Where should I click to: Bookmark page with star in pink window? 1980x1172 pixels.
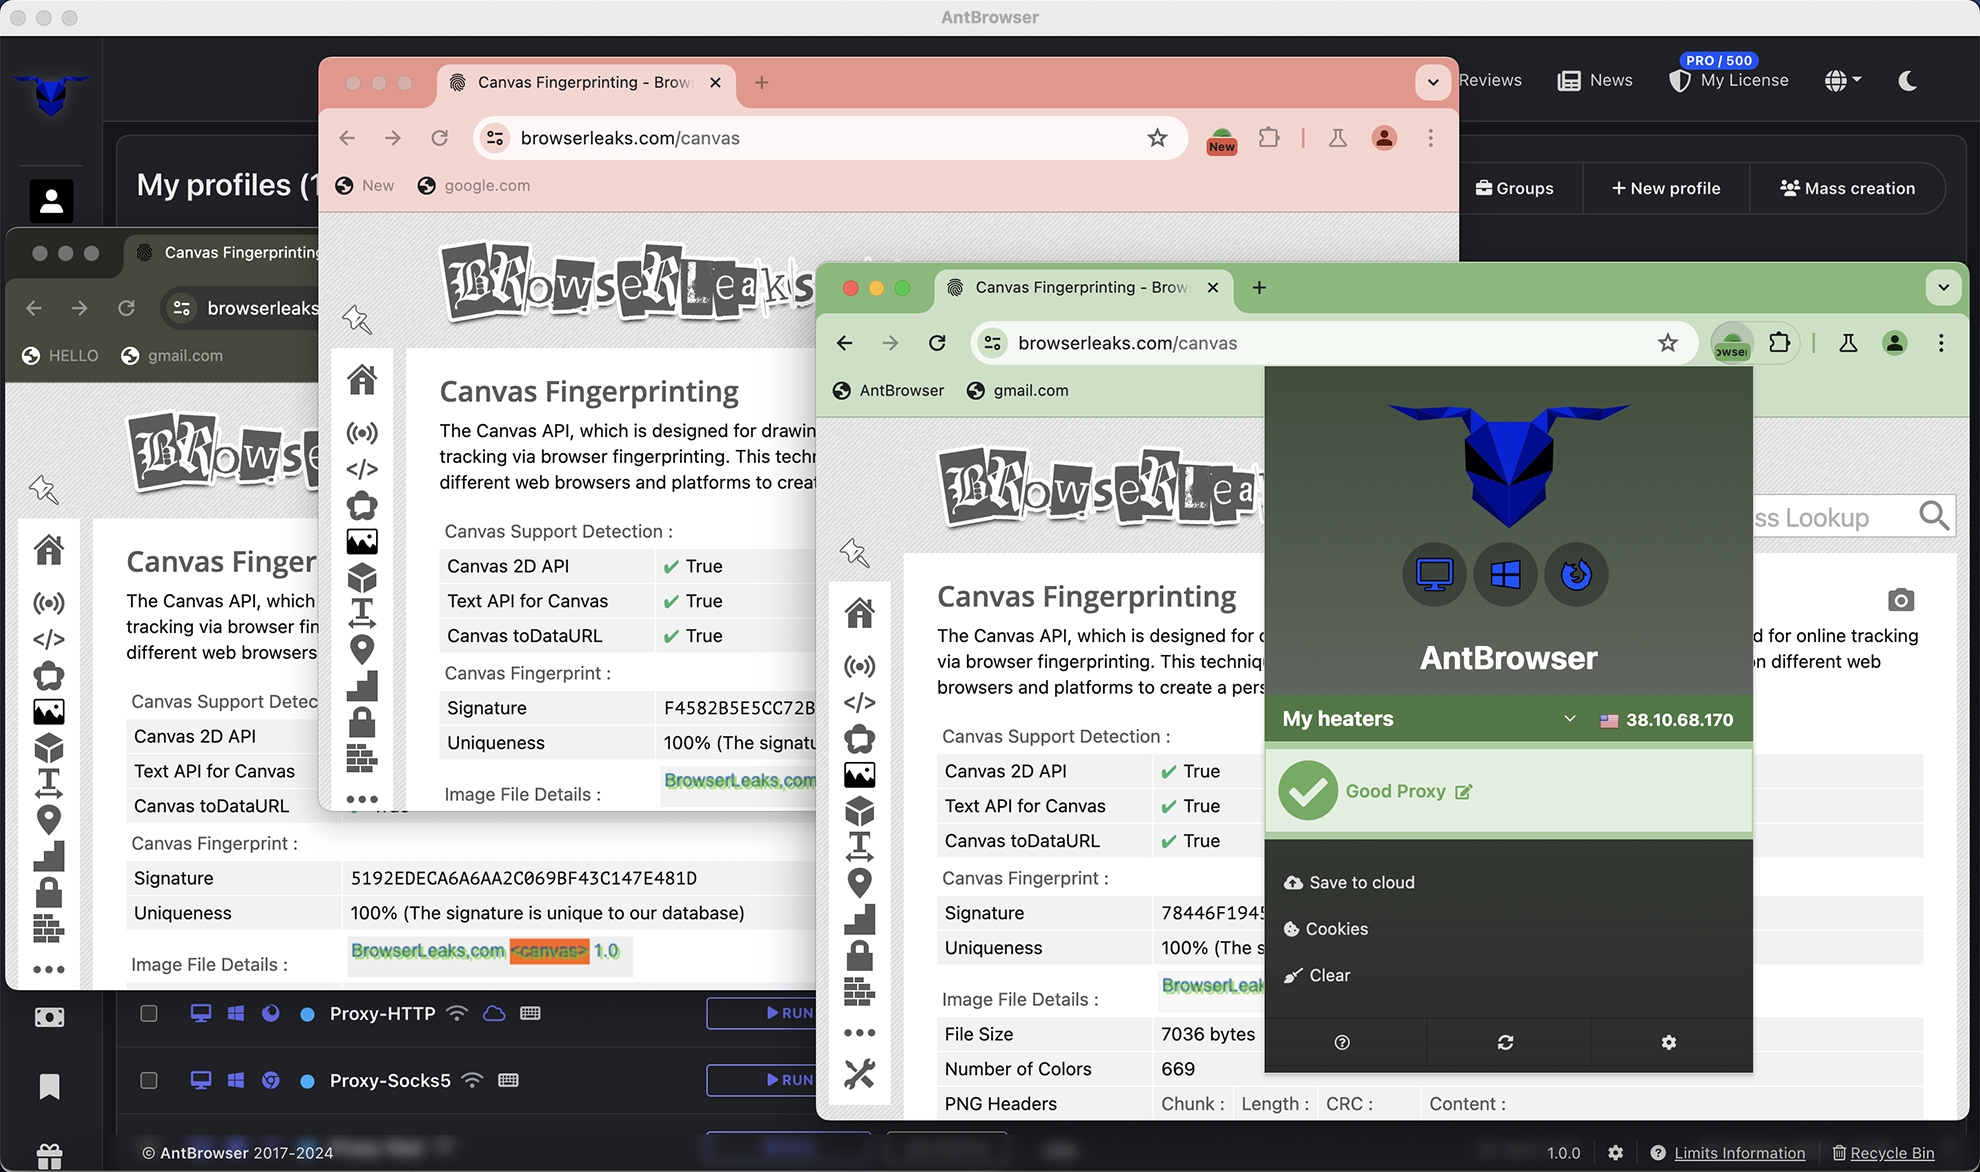pos(1157,138)
